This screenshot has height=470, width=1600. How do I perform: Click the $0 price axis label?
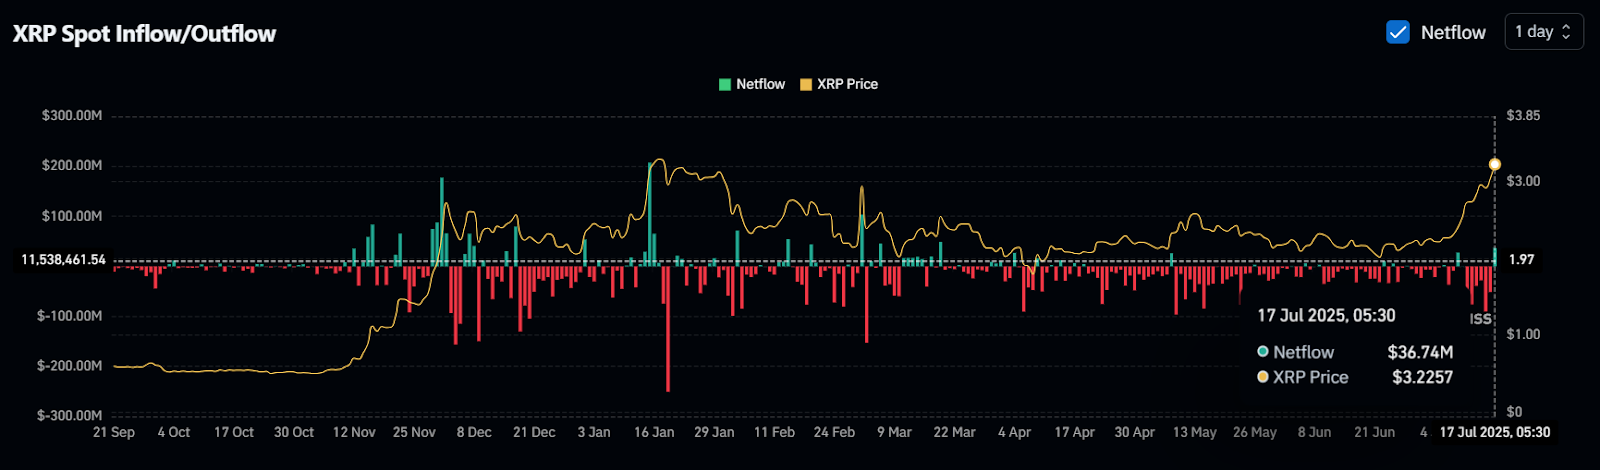pyautogui.click(x=1514, y=412)
